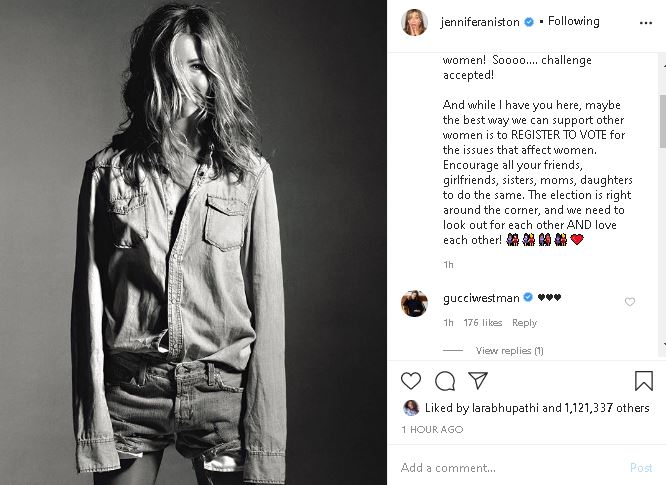
Task: Click the share paper plane icon
Action: [x=478, y=380]
